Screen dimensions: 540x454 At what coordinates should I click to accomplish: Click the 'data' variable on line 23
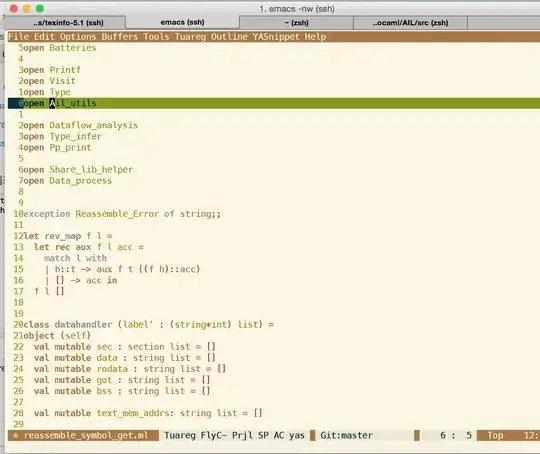click(107, 358)
